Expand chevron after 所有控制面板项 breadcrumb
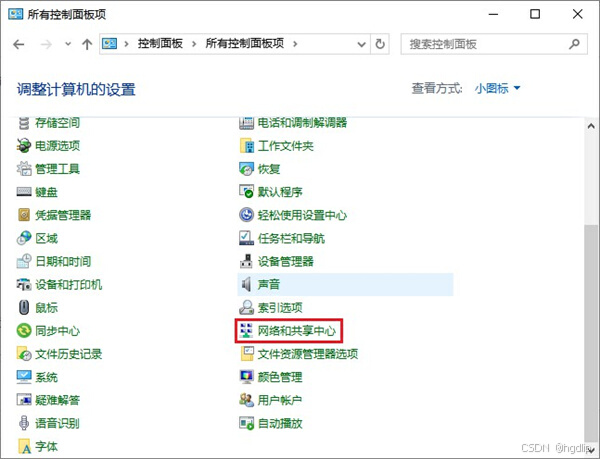The image size is (600, 459). pos(295,44)
